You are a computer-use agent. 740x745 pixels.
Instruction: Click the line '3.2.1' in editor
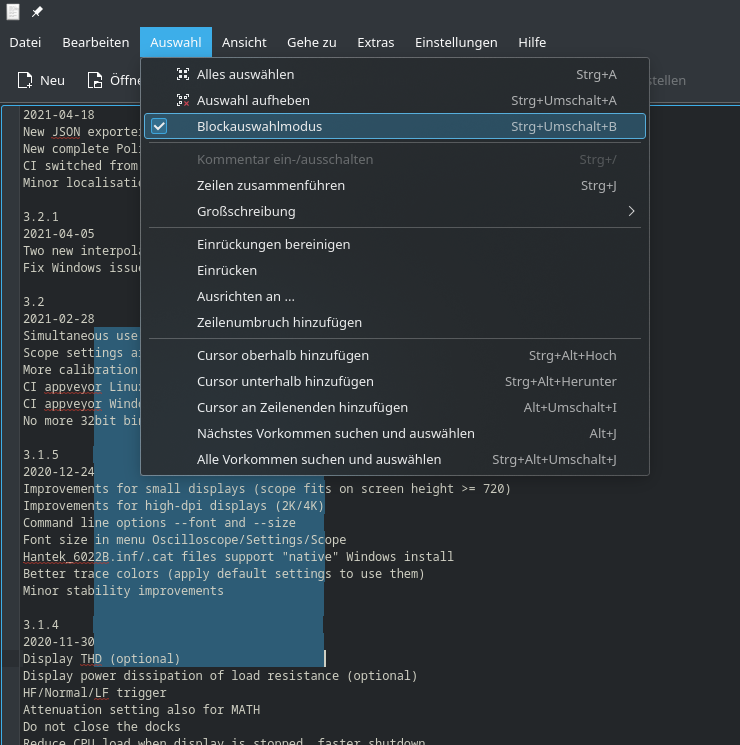(x=41, y=217)
